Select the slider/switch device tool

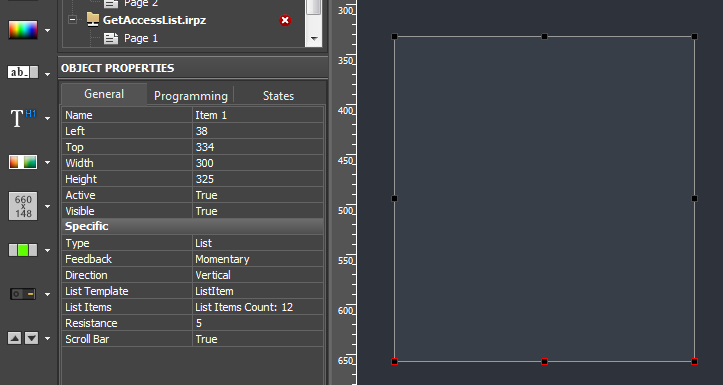tap(23, 294)
